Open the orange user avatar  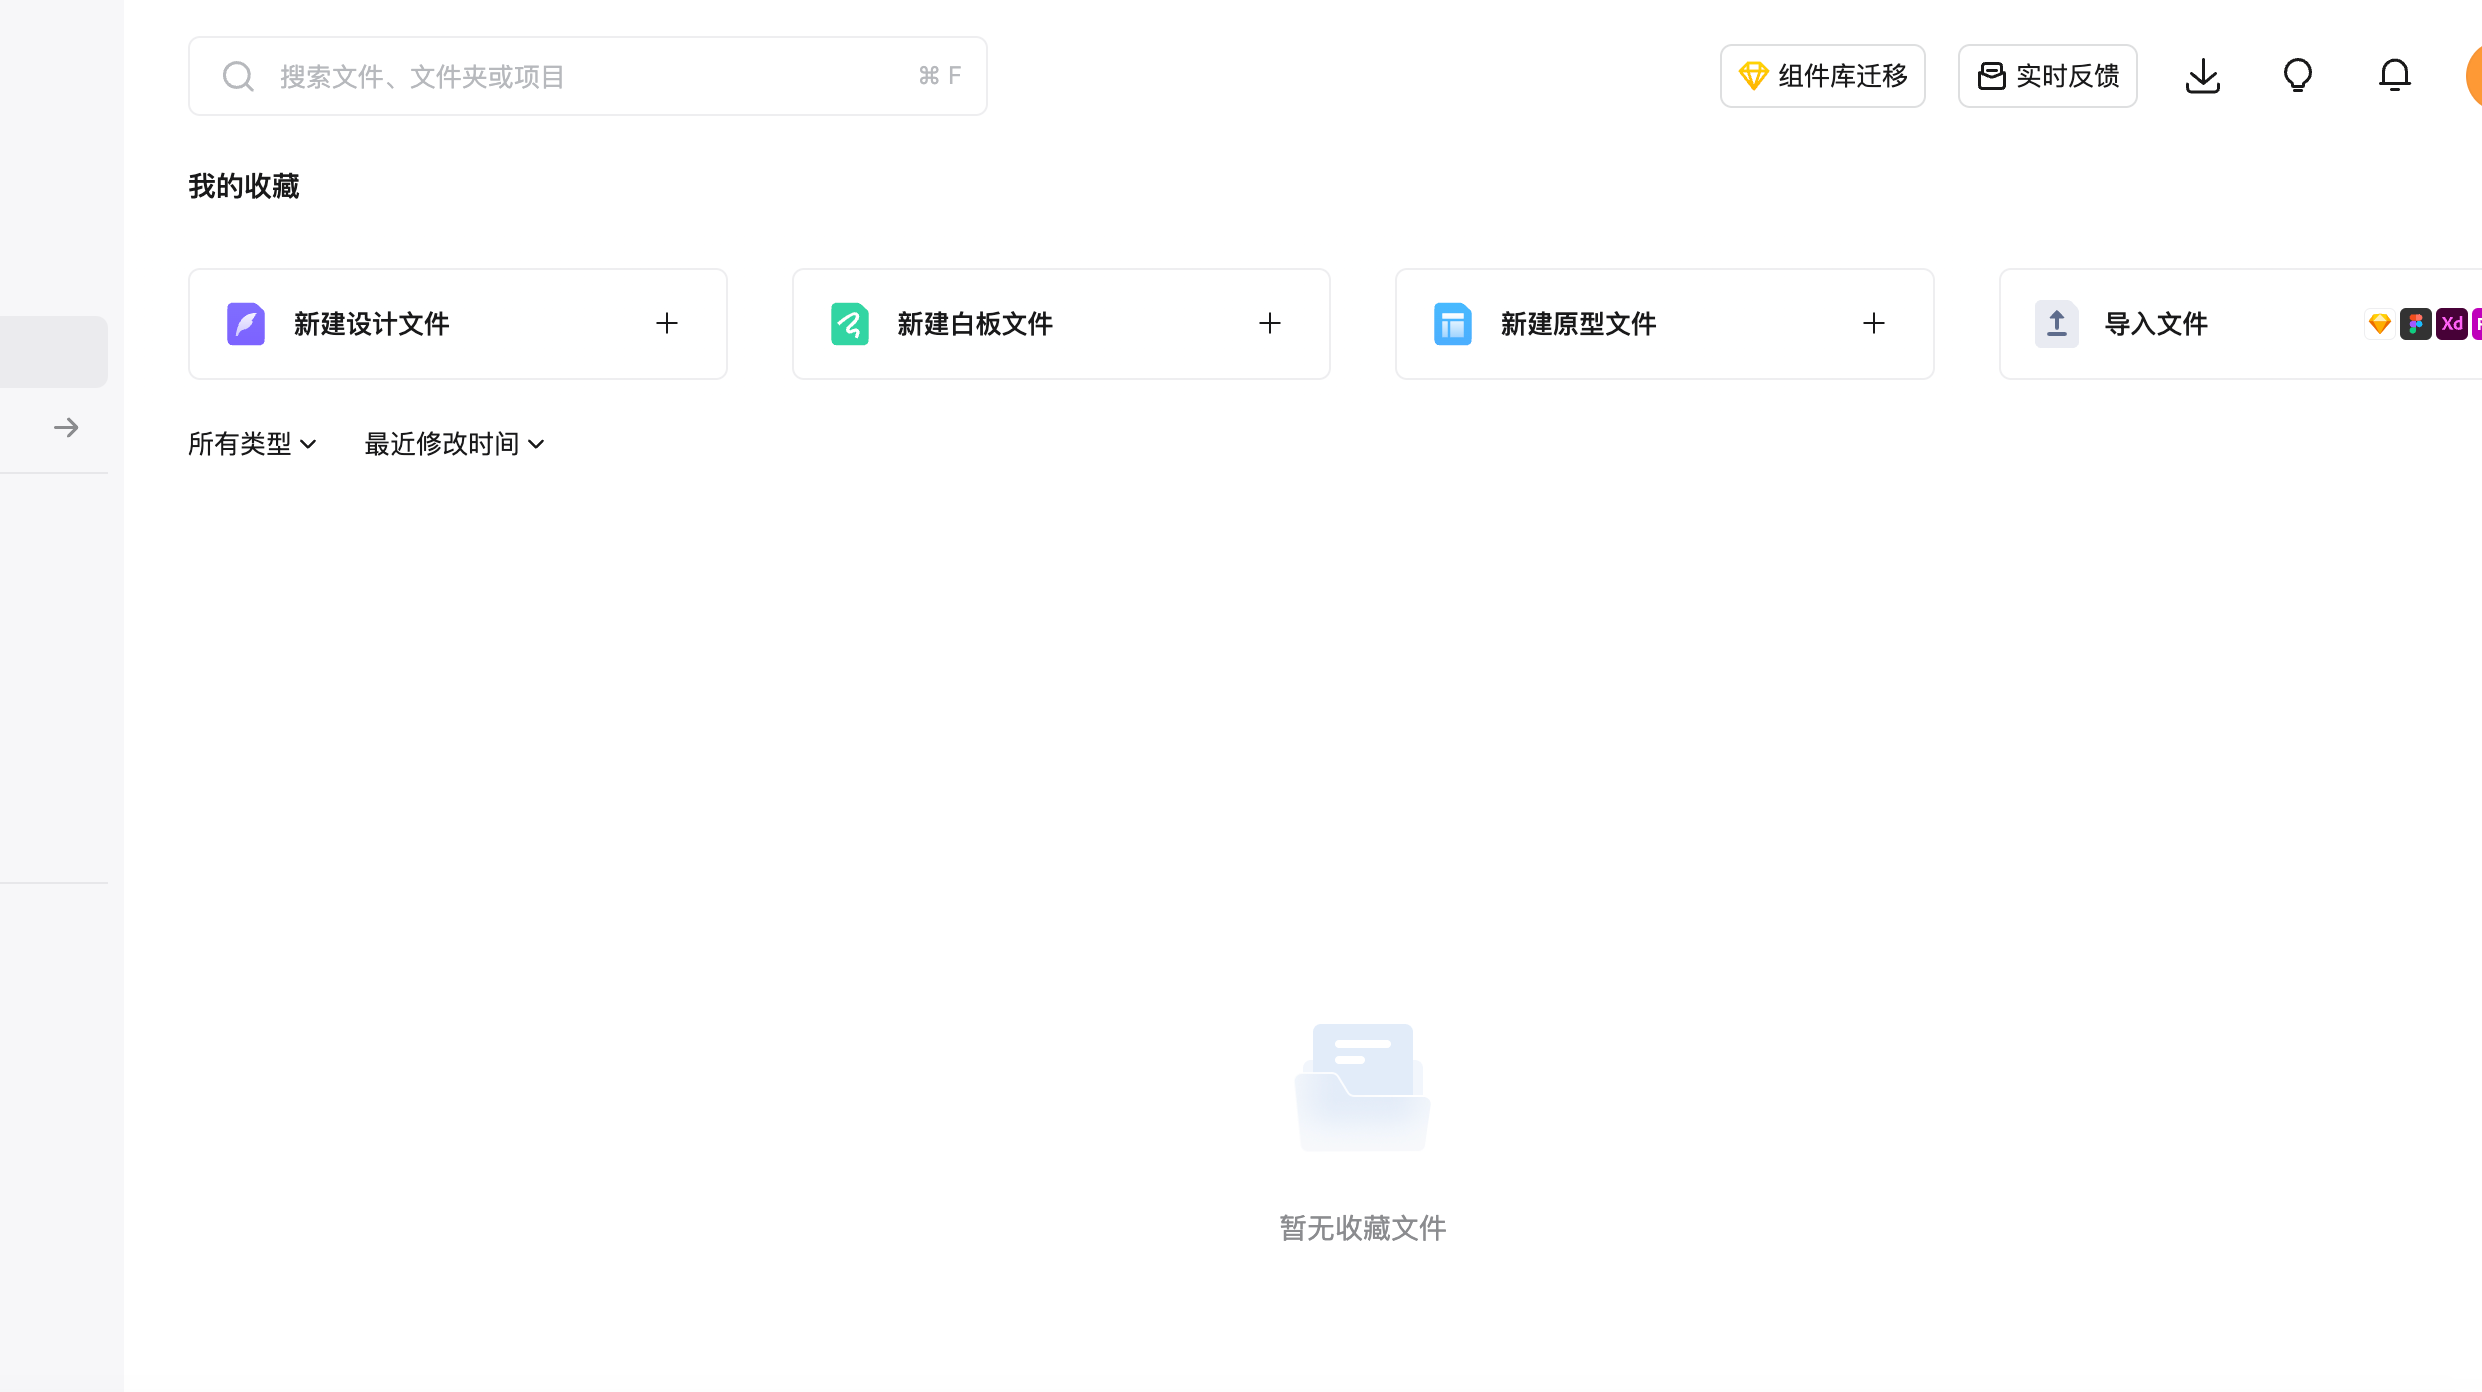point(2474,76)
